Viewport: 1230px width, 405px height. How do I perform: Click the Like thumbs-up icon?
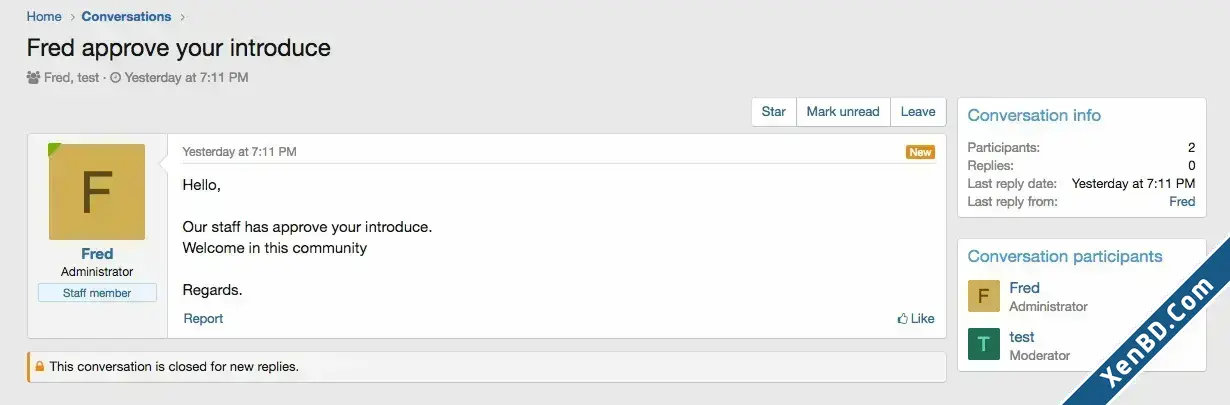tap(903, 319)
